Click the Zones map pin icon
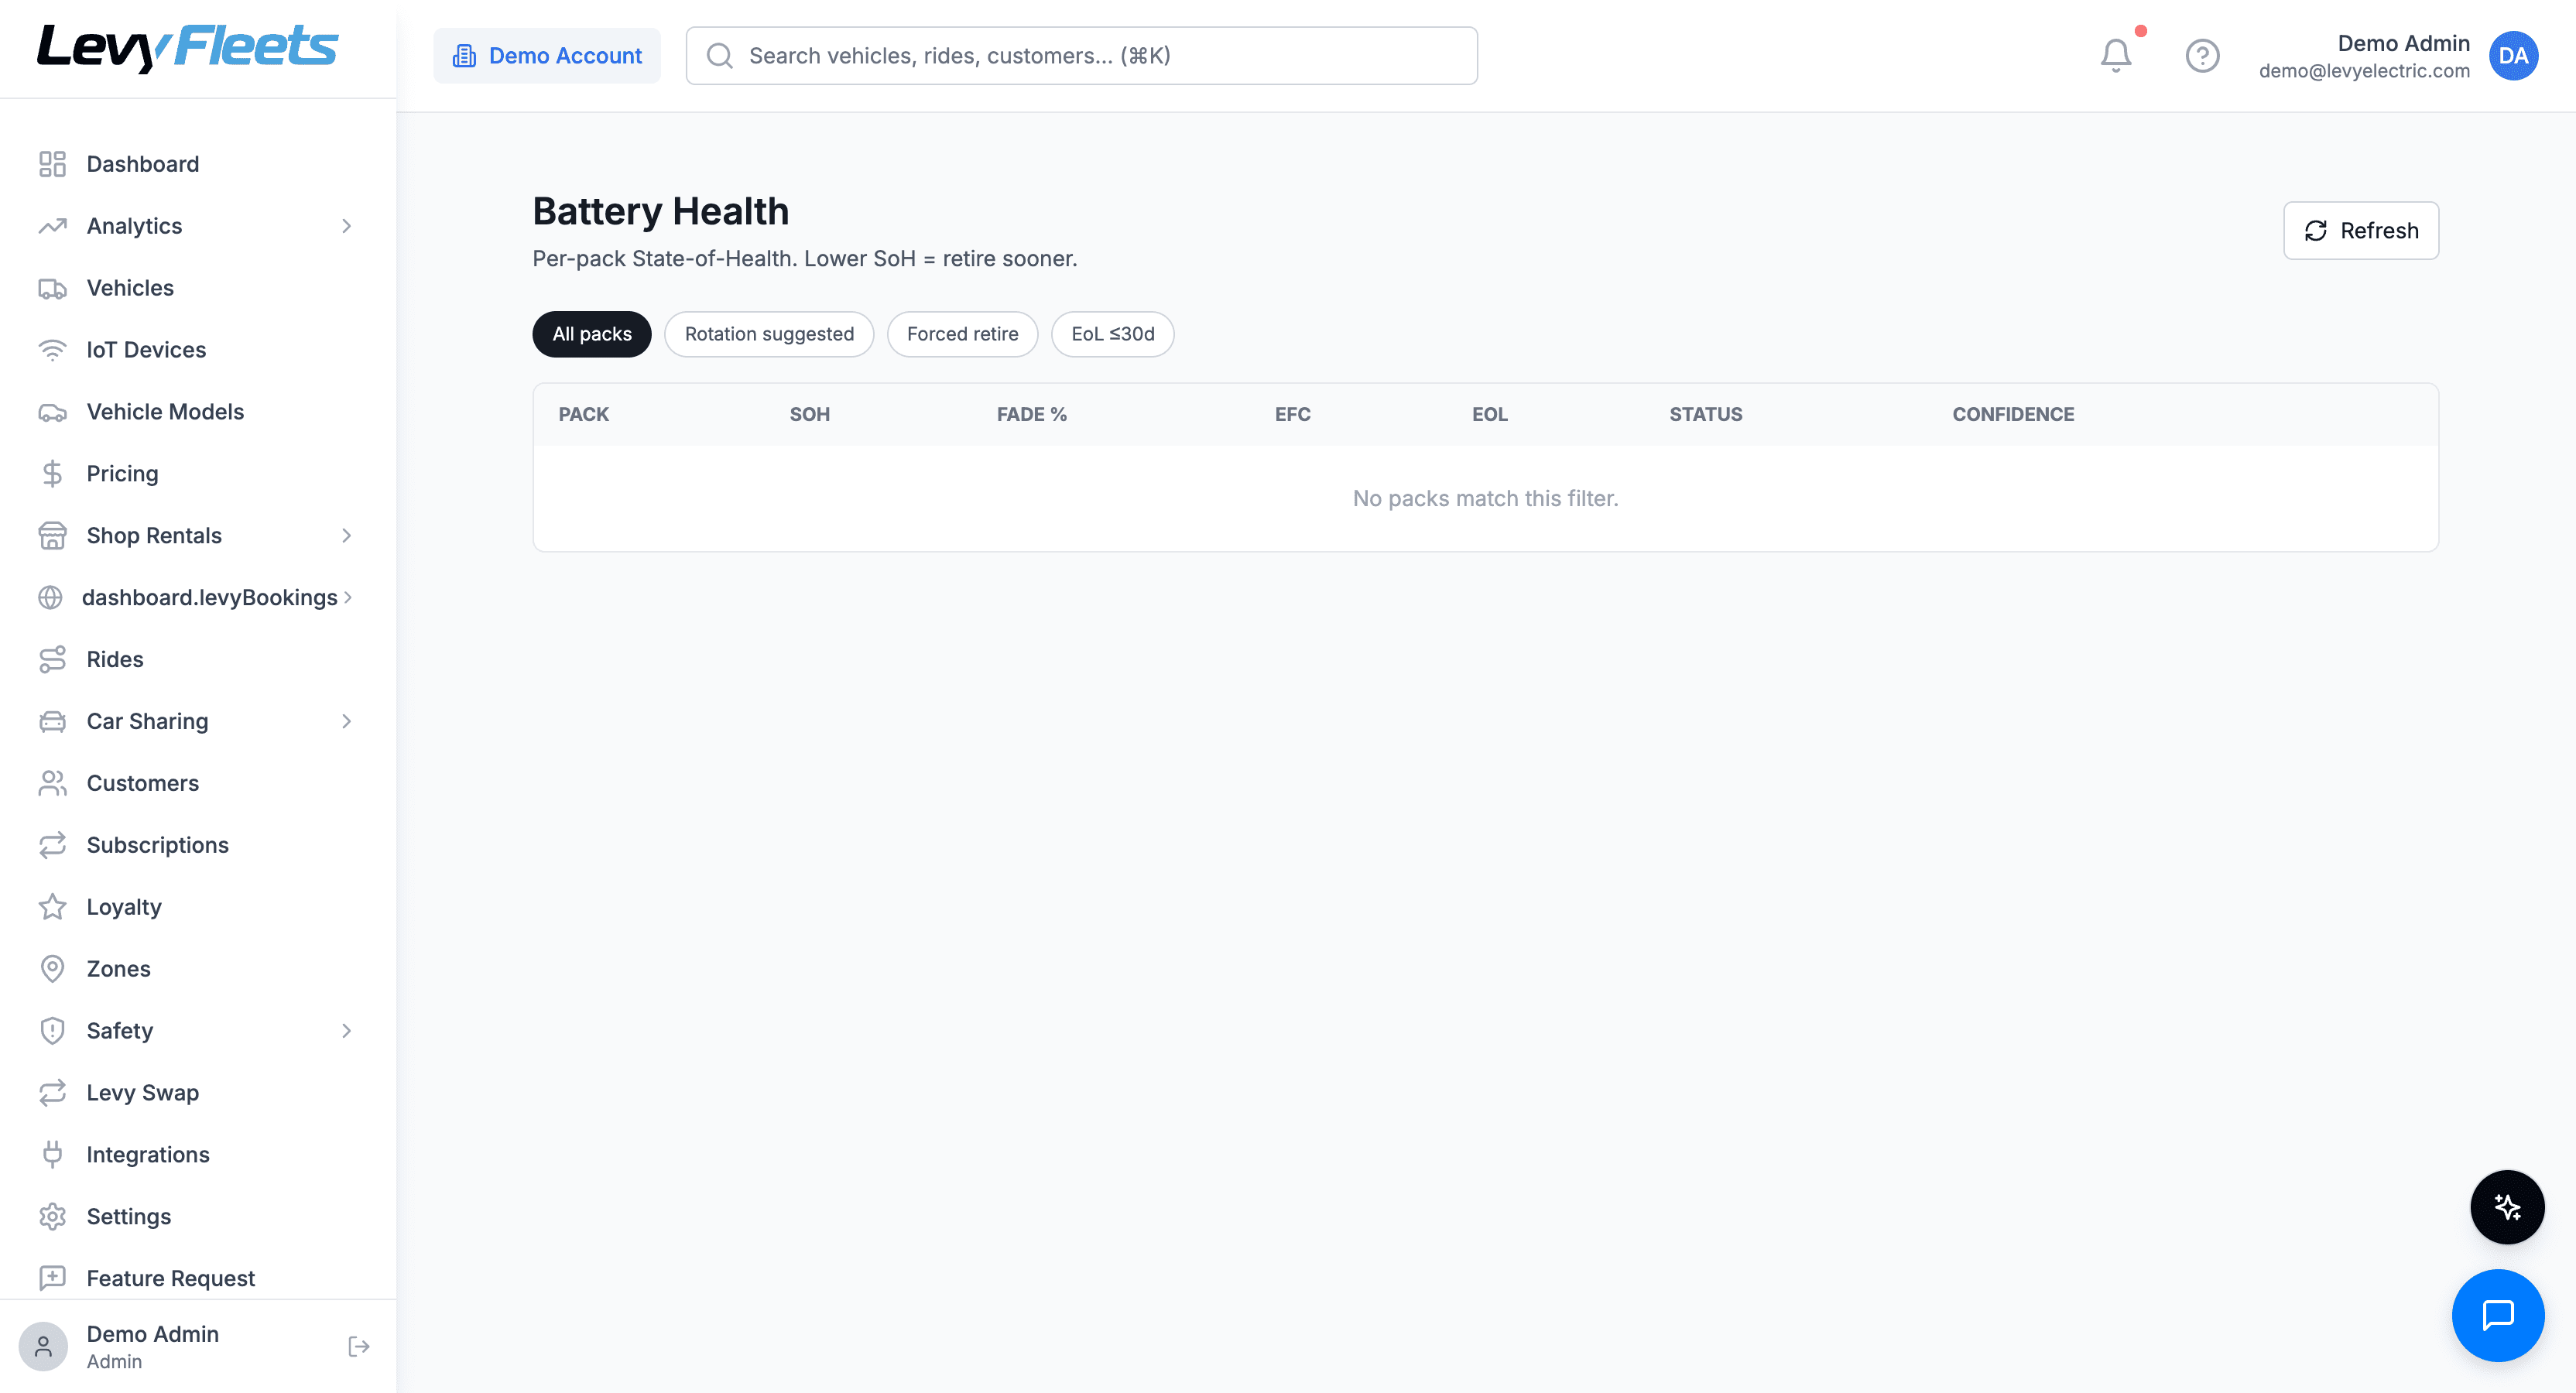Viewport: 2576px width, 1393px height. [x=52, y=969]
